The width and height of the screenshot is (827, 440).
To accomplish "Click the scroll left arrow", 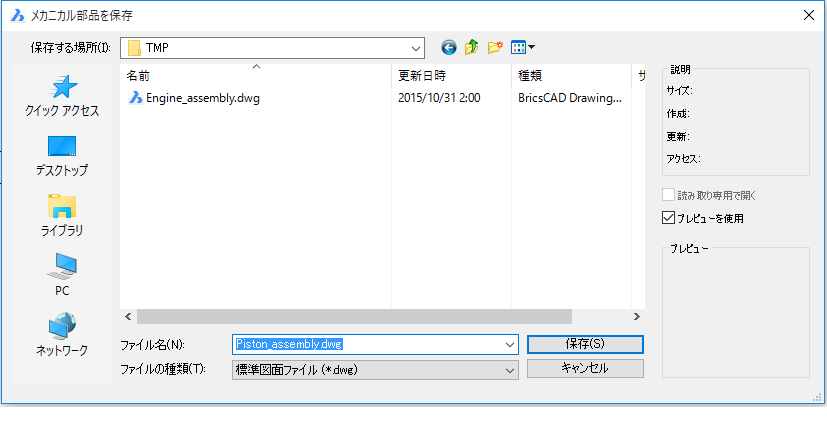I will click(128, 317).
